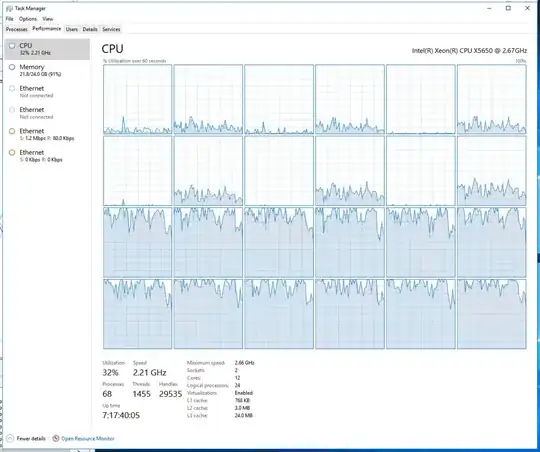Close the Task Manager window

tap(527, 8)
